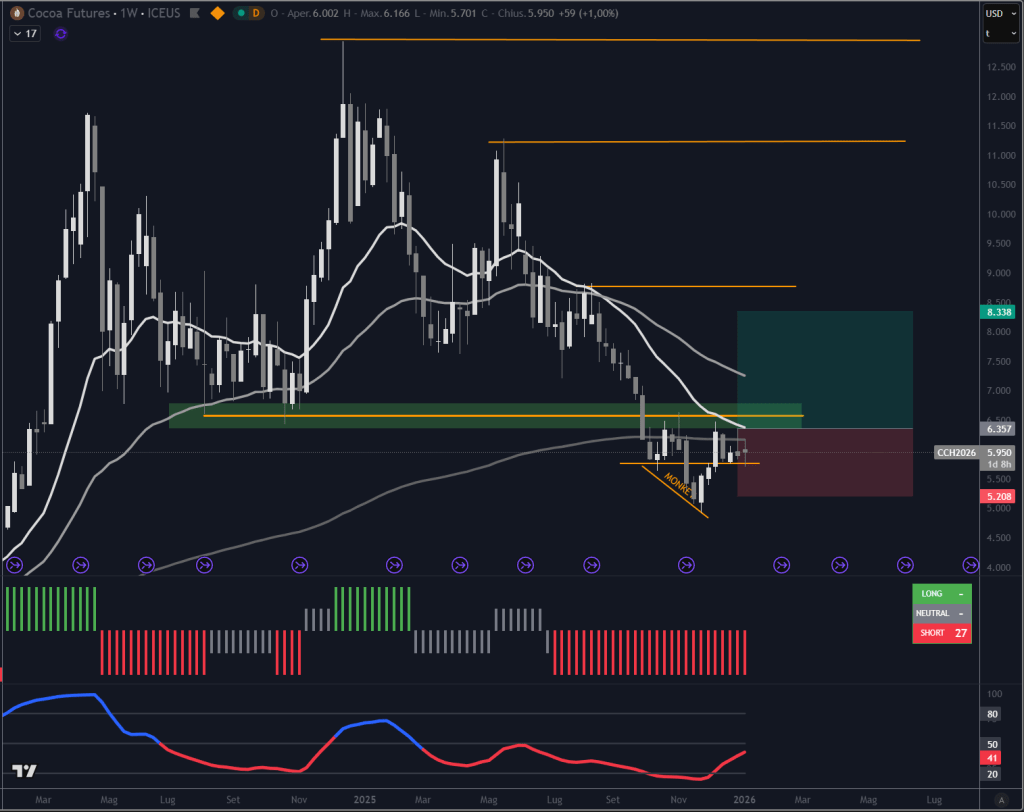Click the Cocoa Futures symbol legend
The height and width of the screenshot is (812, 1024).
coord(70,14)
